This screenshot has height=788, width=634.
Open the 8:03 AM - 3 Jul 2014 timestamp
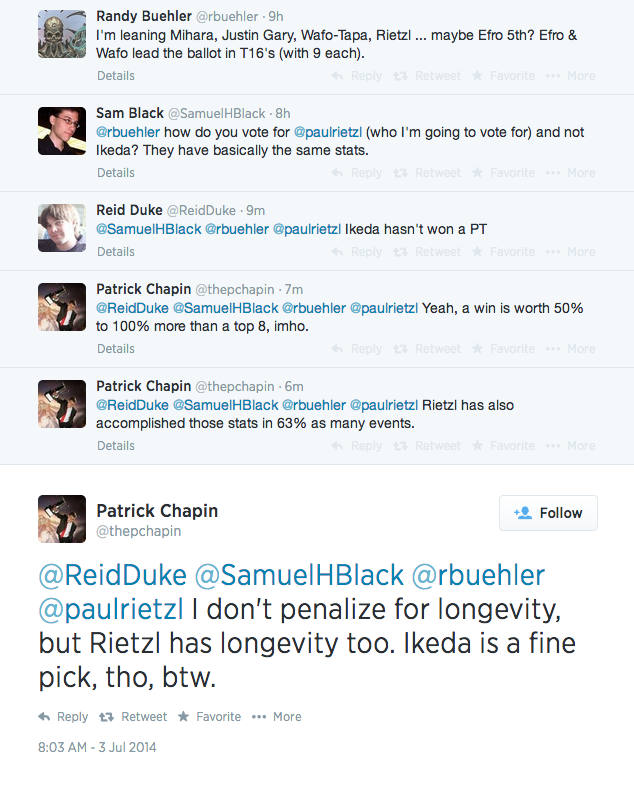tap(97, 747)
